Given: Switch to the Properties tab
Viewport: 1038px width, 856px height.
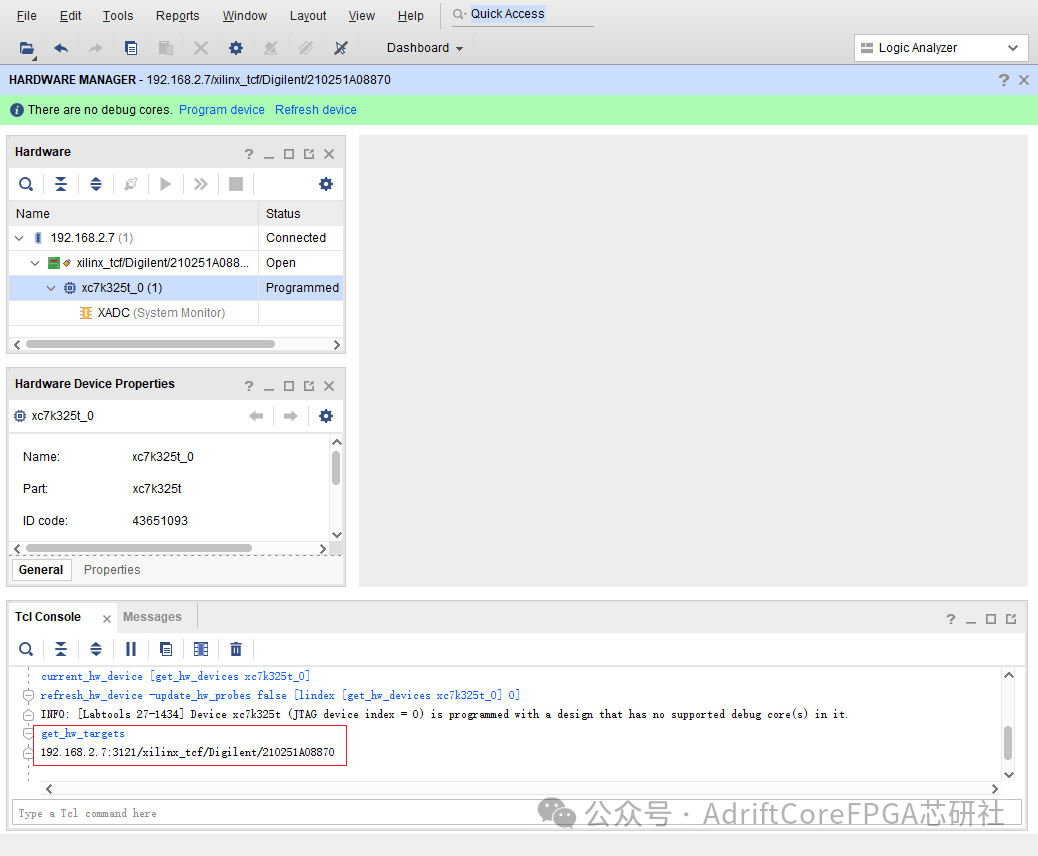Looking at the screenshot, I should coord(112,569).
